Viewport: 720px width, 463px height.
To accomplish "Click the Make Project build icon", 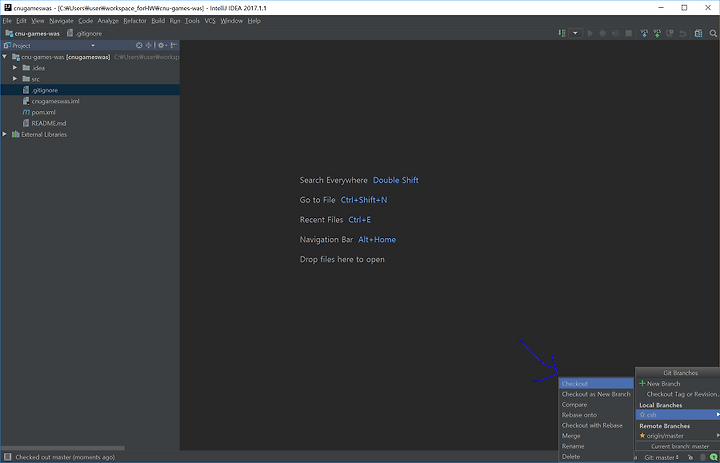I will coord(562,33).
